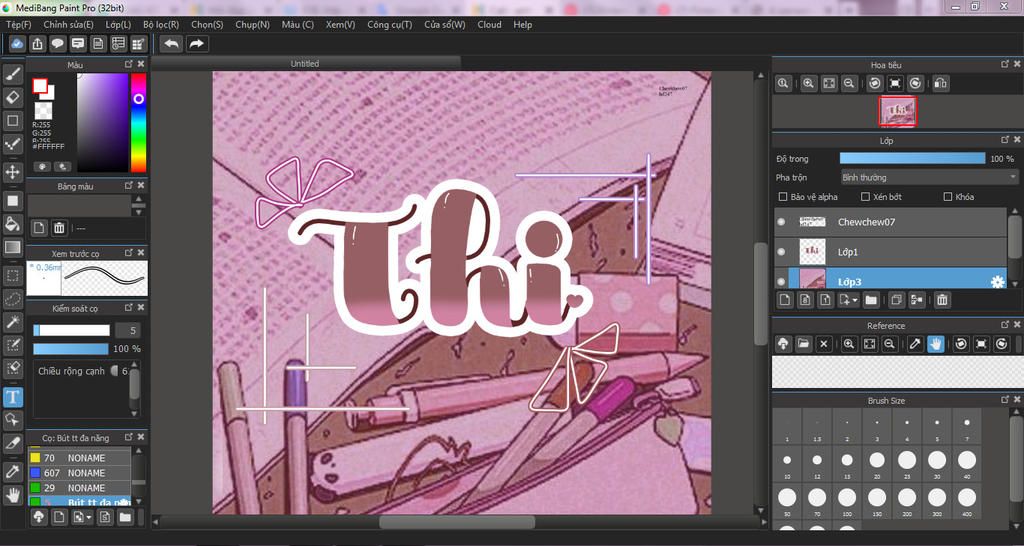Undock the Lớp panel
The image size is (1024, 546).
(1004, 140)
